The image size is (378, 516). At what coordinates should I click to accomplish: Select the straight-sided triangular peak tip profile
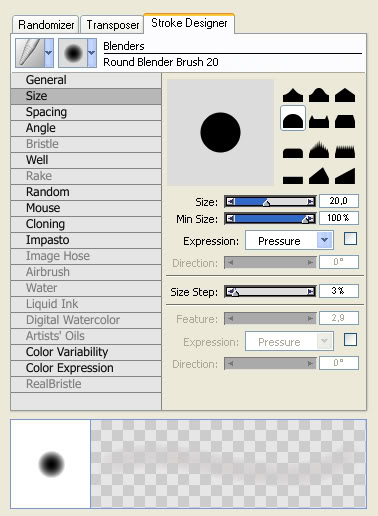point(345,95)
